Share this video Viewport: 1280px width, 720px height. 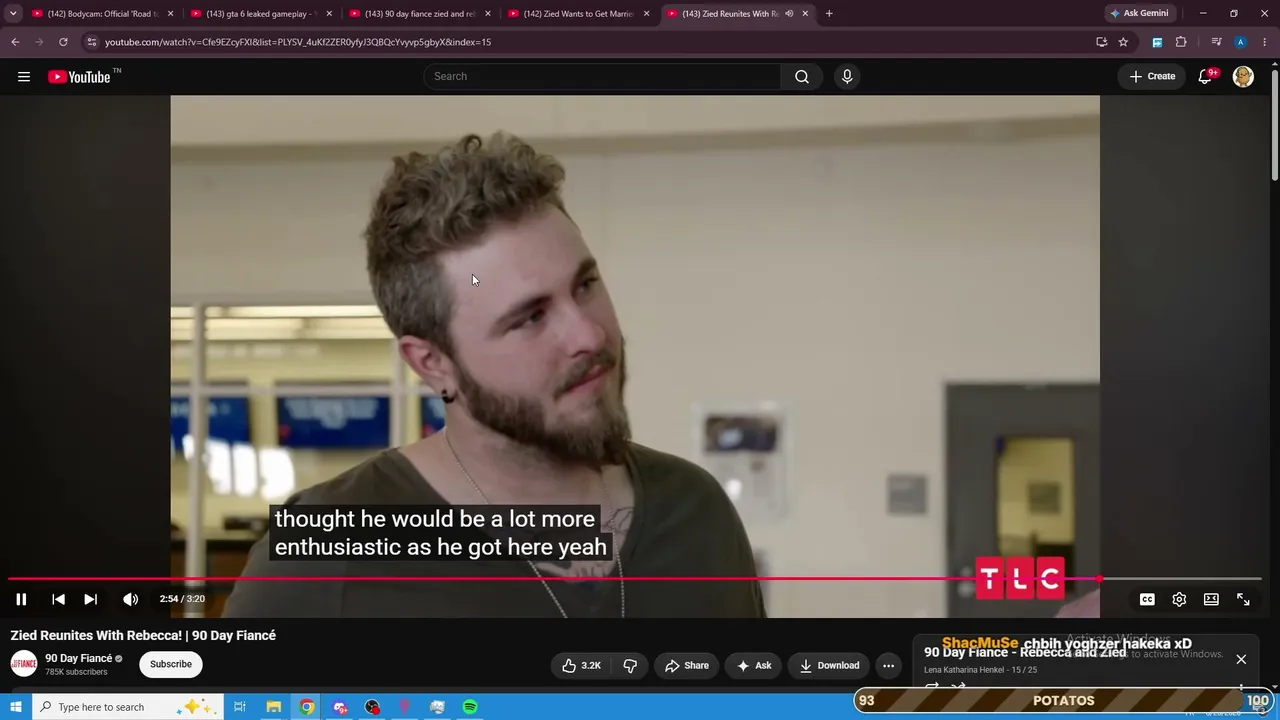(x=687, y=666)
